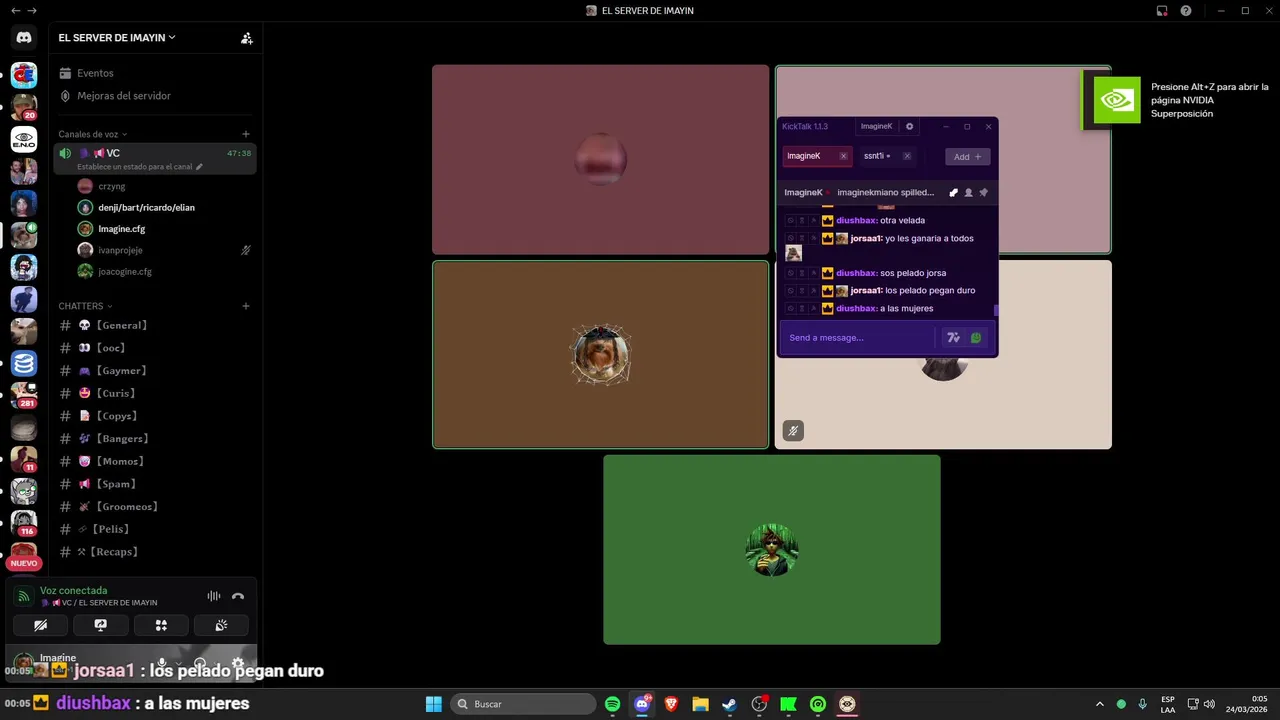Image resolution: width=1280 pixels, height=720 pixels.
Task: Focus the Send a message input
Action: [x=859, y=338]
